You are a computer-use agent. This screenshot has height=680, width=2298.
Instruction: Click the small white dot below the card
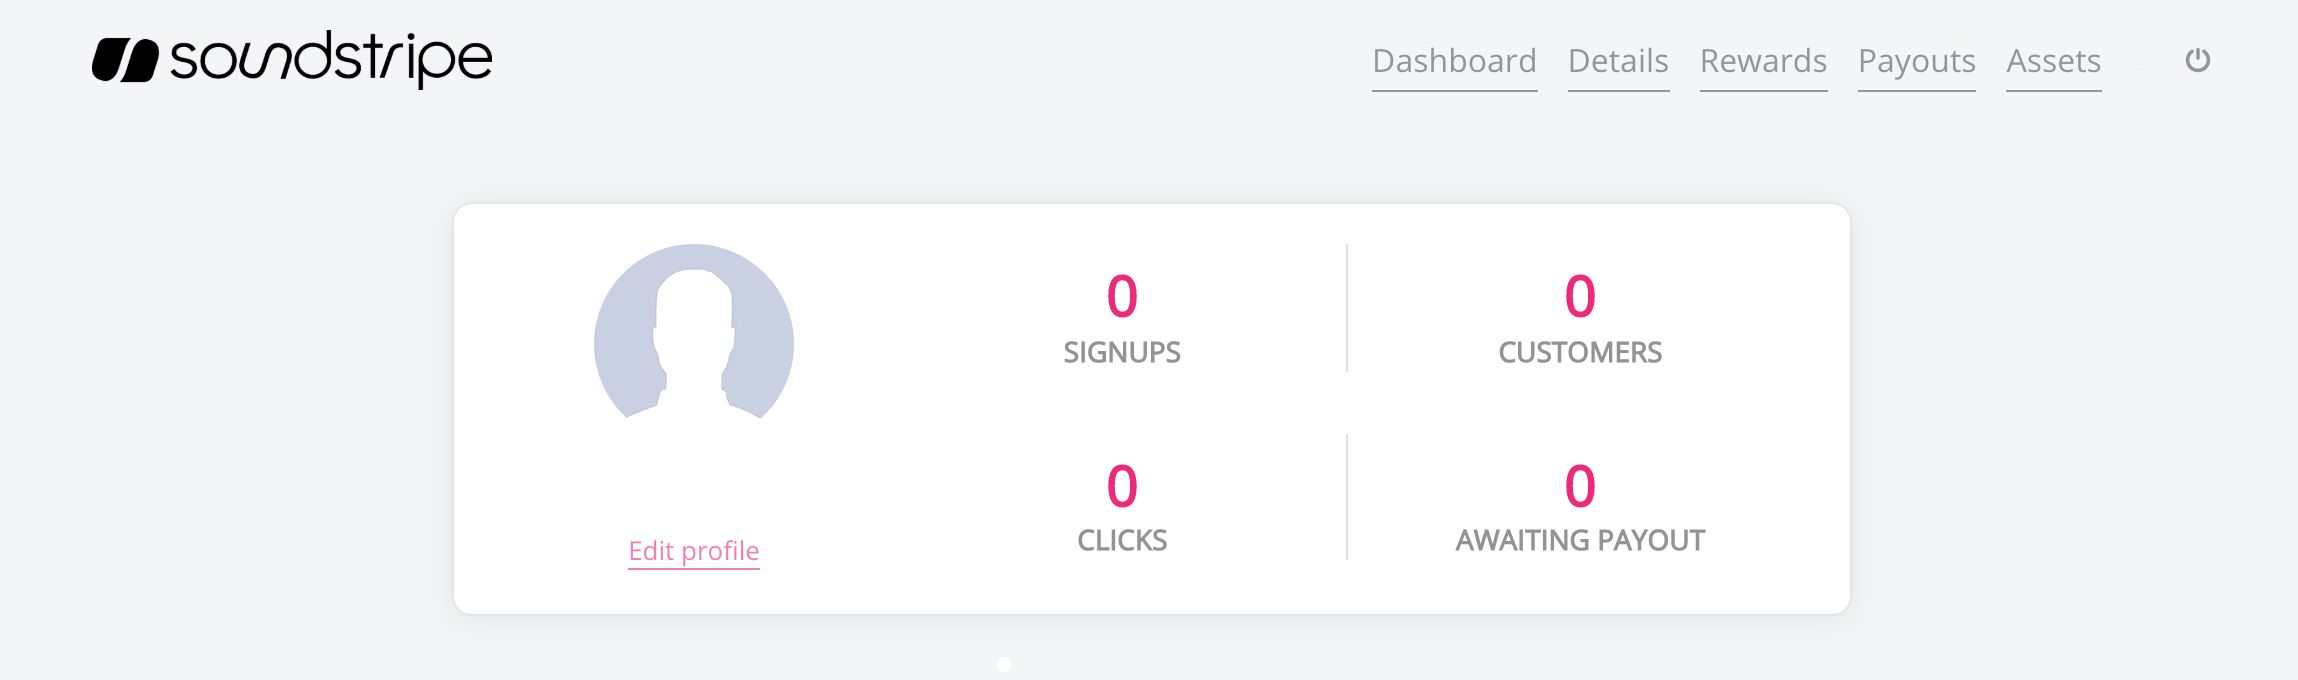click(1004, 664)
